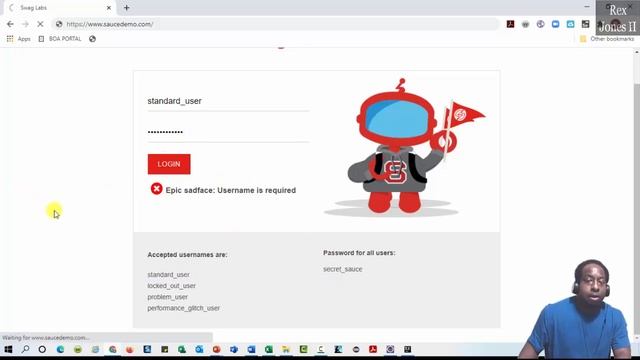Click 'Accepted usernames are:' heading
The width and height of the screenshot is (640, 360).
point(187,255)
